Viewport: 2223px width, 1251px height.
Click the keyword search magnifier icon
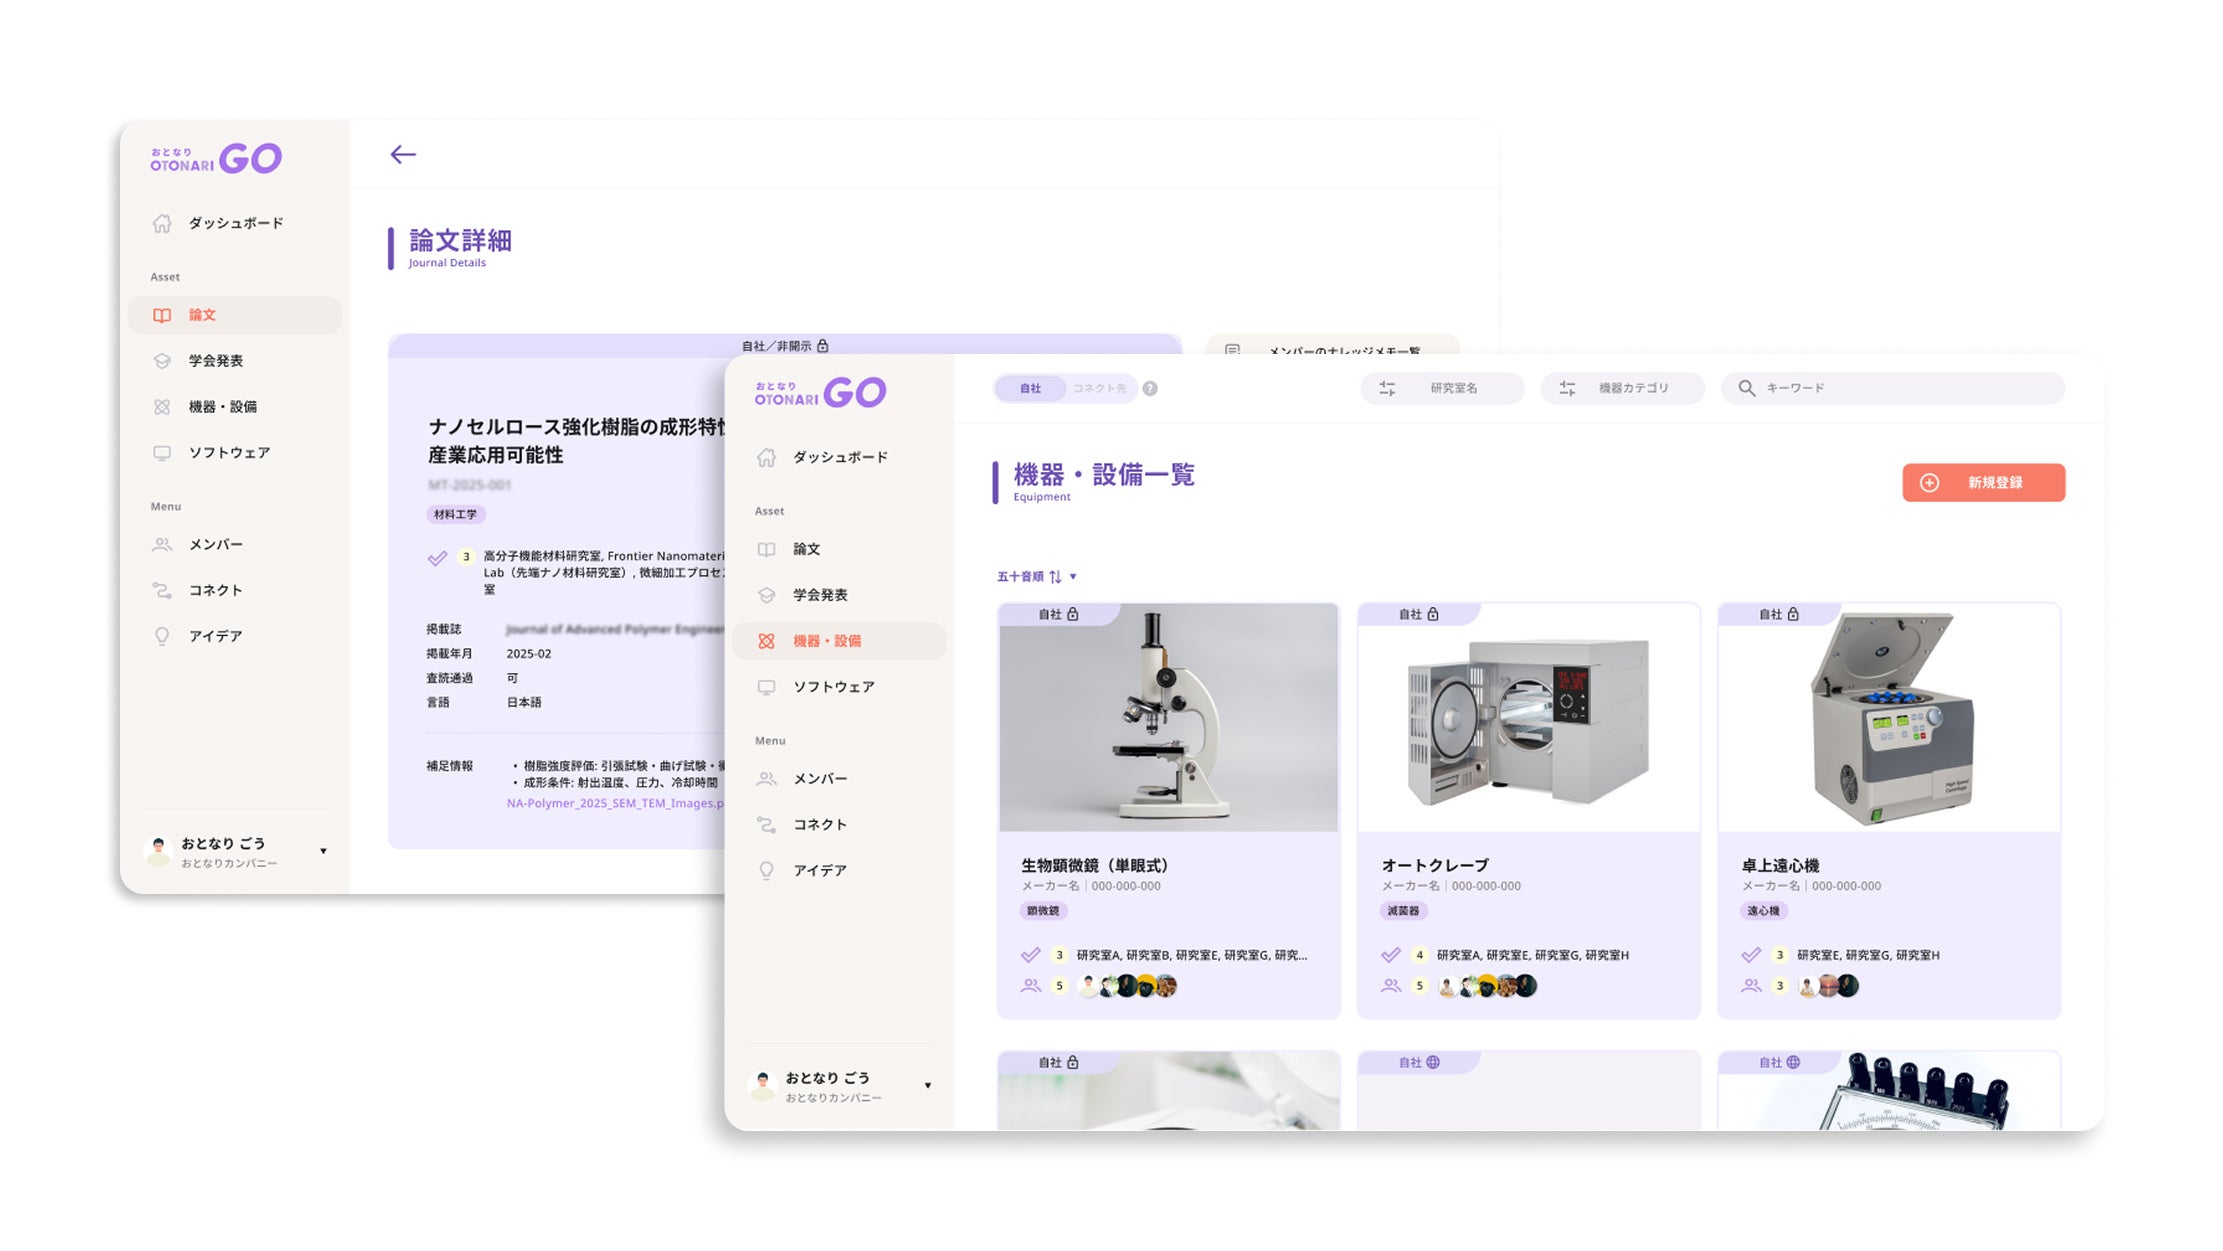1746,388
